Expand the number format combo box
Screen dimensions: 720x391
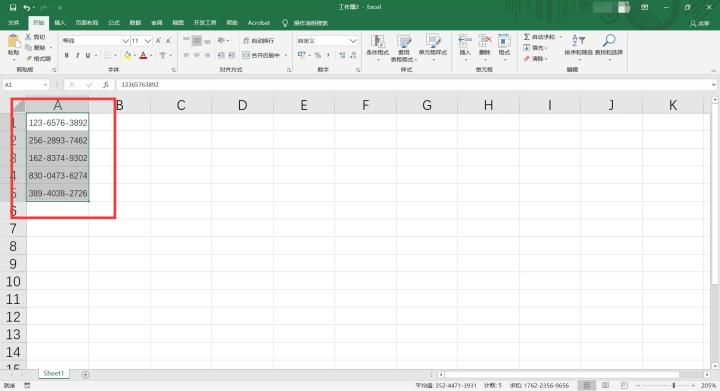point(353,41)
